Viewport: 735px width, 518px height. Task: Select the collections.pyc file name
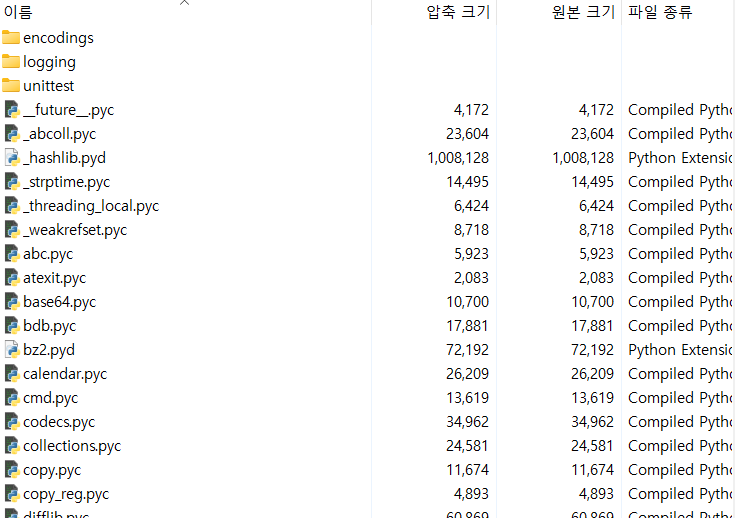72,446
